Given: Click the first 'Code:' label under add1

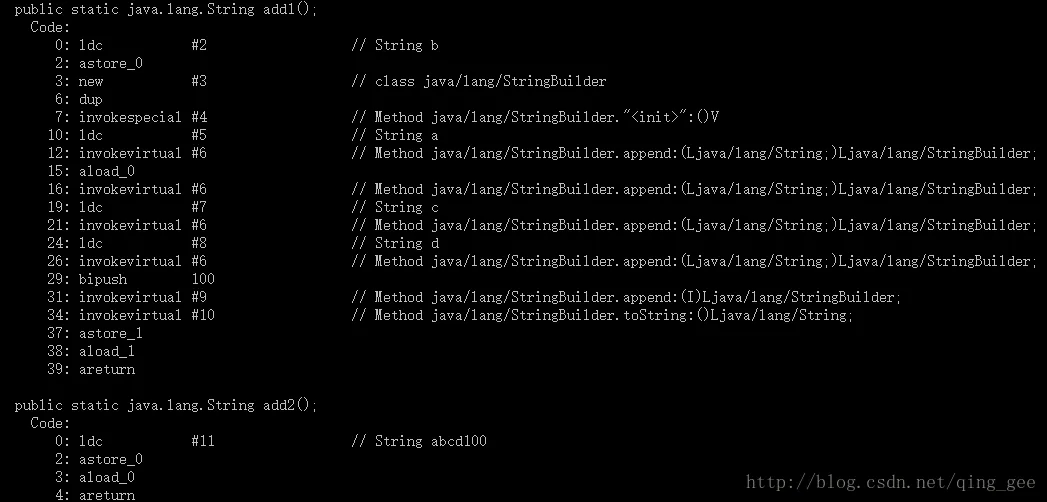Looking at the screenshot, I should [50, 27].
